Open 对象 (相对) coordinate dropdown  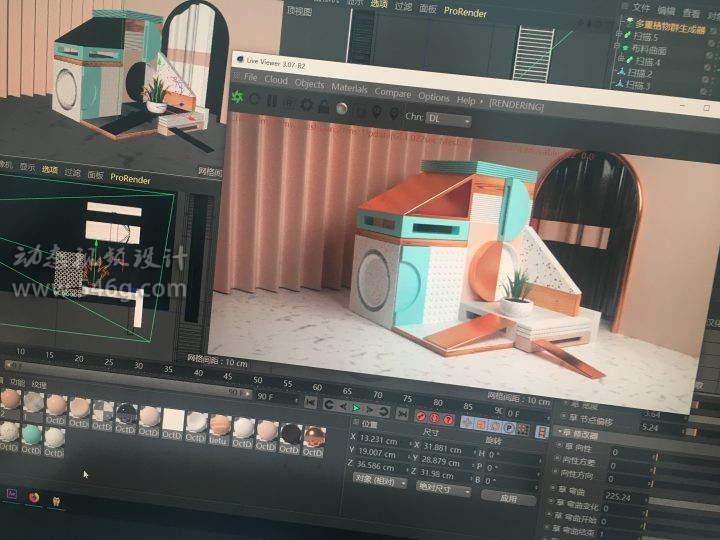tap(380, 481)
